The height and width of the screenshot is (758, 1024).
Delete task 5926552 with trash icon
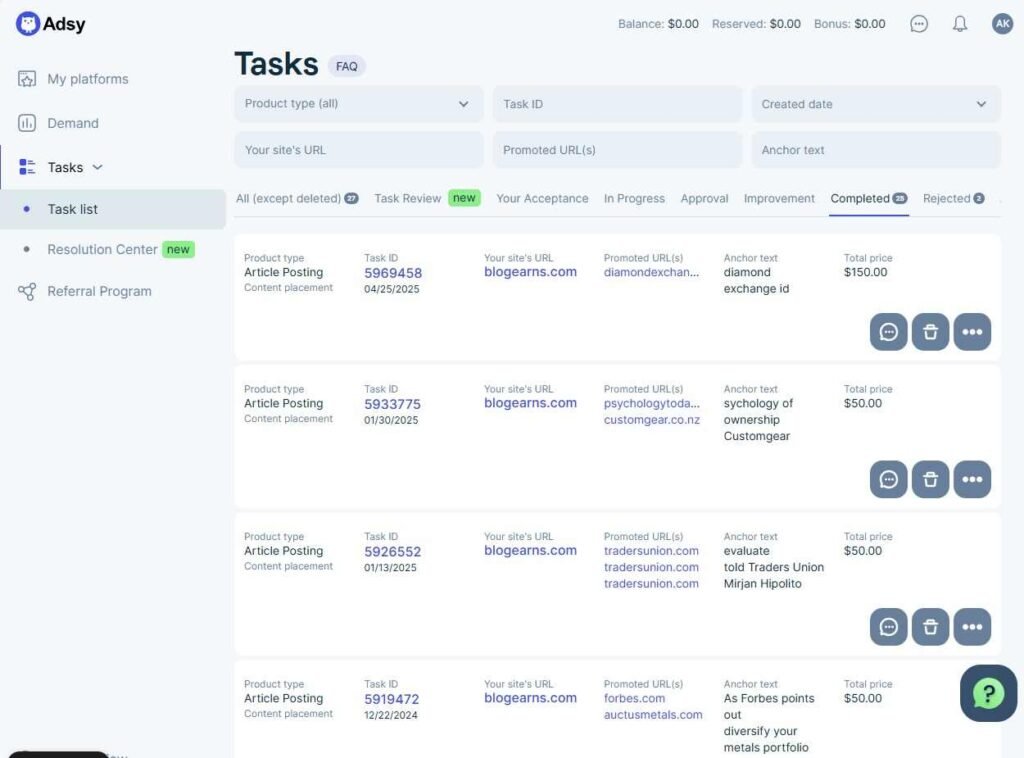click(930, 627)
